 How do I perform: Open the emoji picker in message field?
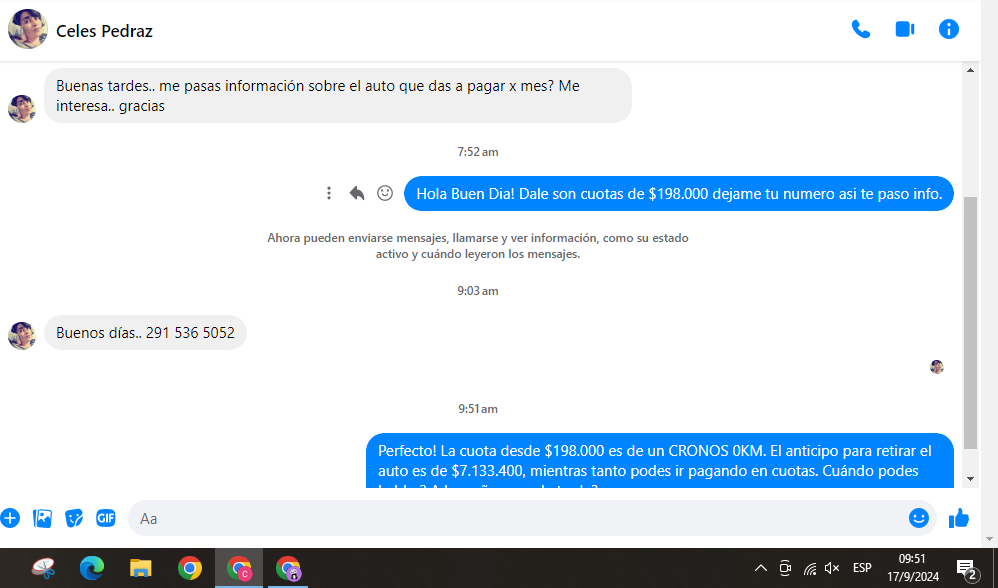click(x=918, y=518)
